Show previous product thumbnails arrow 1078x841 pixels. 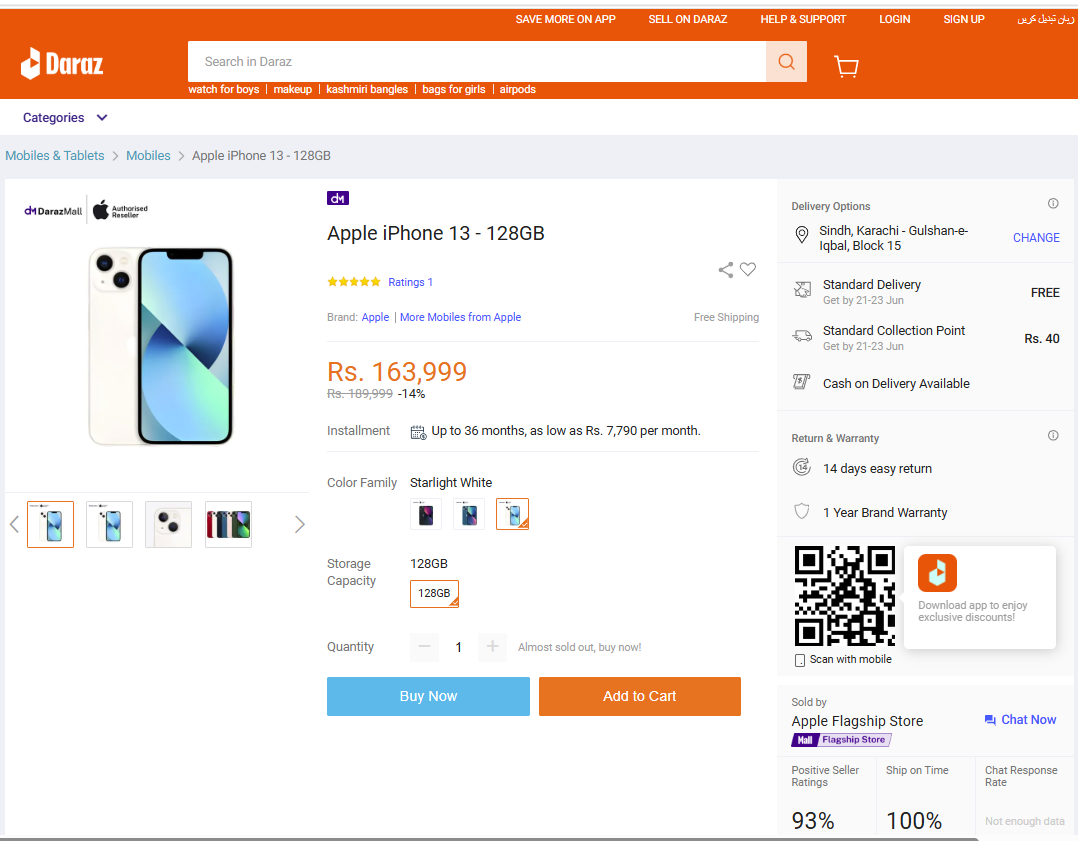(14, 525)
